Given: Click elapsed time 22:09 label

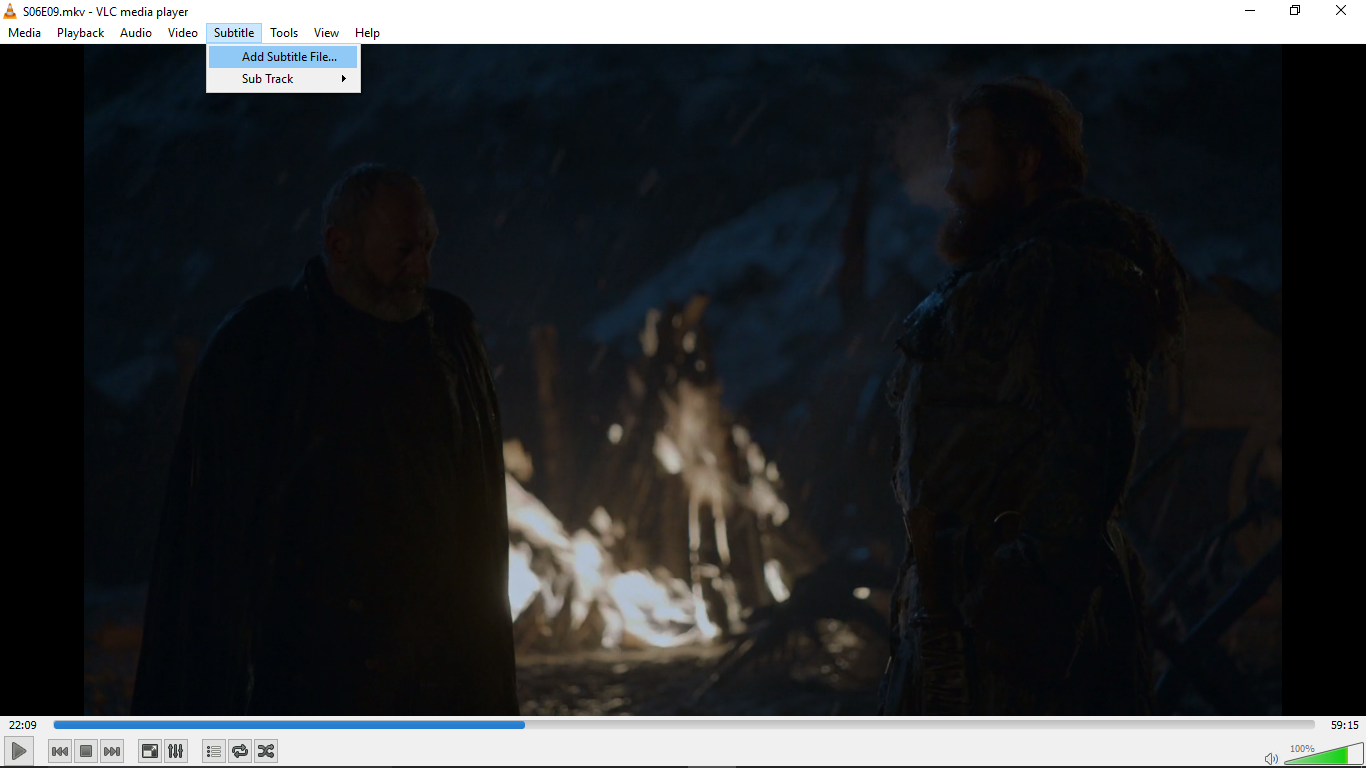Looking at the screenshot, I should [23, 725].
